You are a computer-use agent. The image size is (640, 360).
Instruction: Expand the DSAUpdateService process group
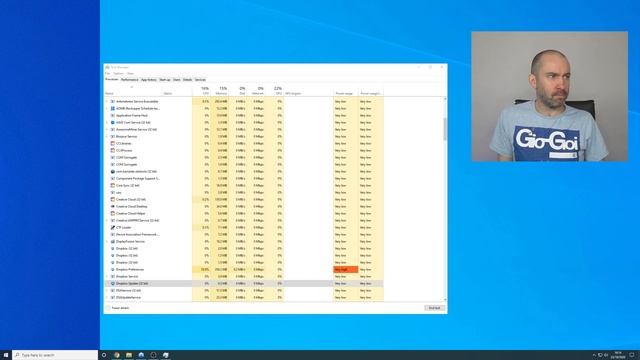click(107, 297)
